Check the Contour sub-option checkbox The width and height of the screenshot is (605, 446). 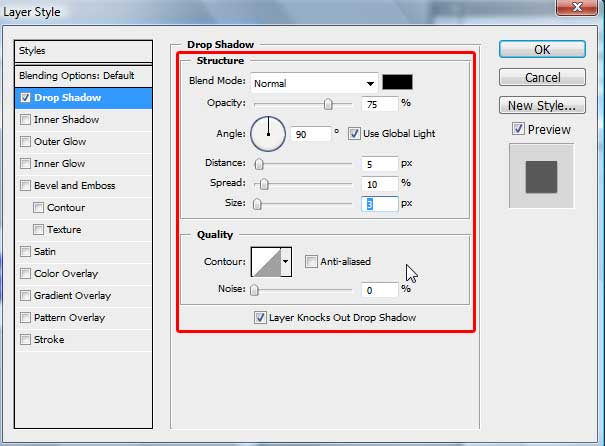tap(38, 208)
